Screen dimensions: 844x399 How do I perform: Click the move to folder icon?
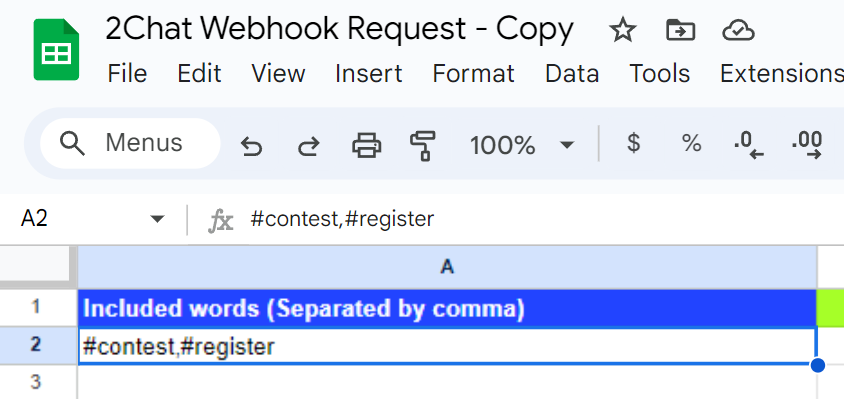click(x=680, y=30)
